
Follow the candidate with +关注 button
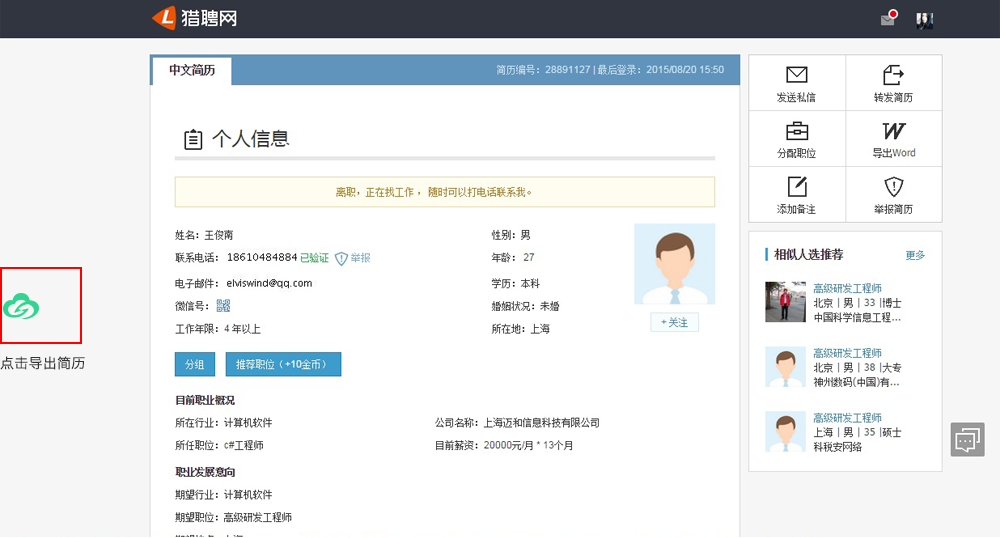click(674, 322)
